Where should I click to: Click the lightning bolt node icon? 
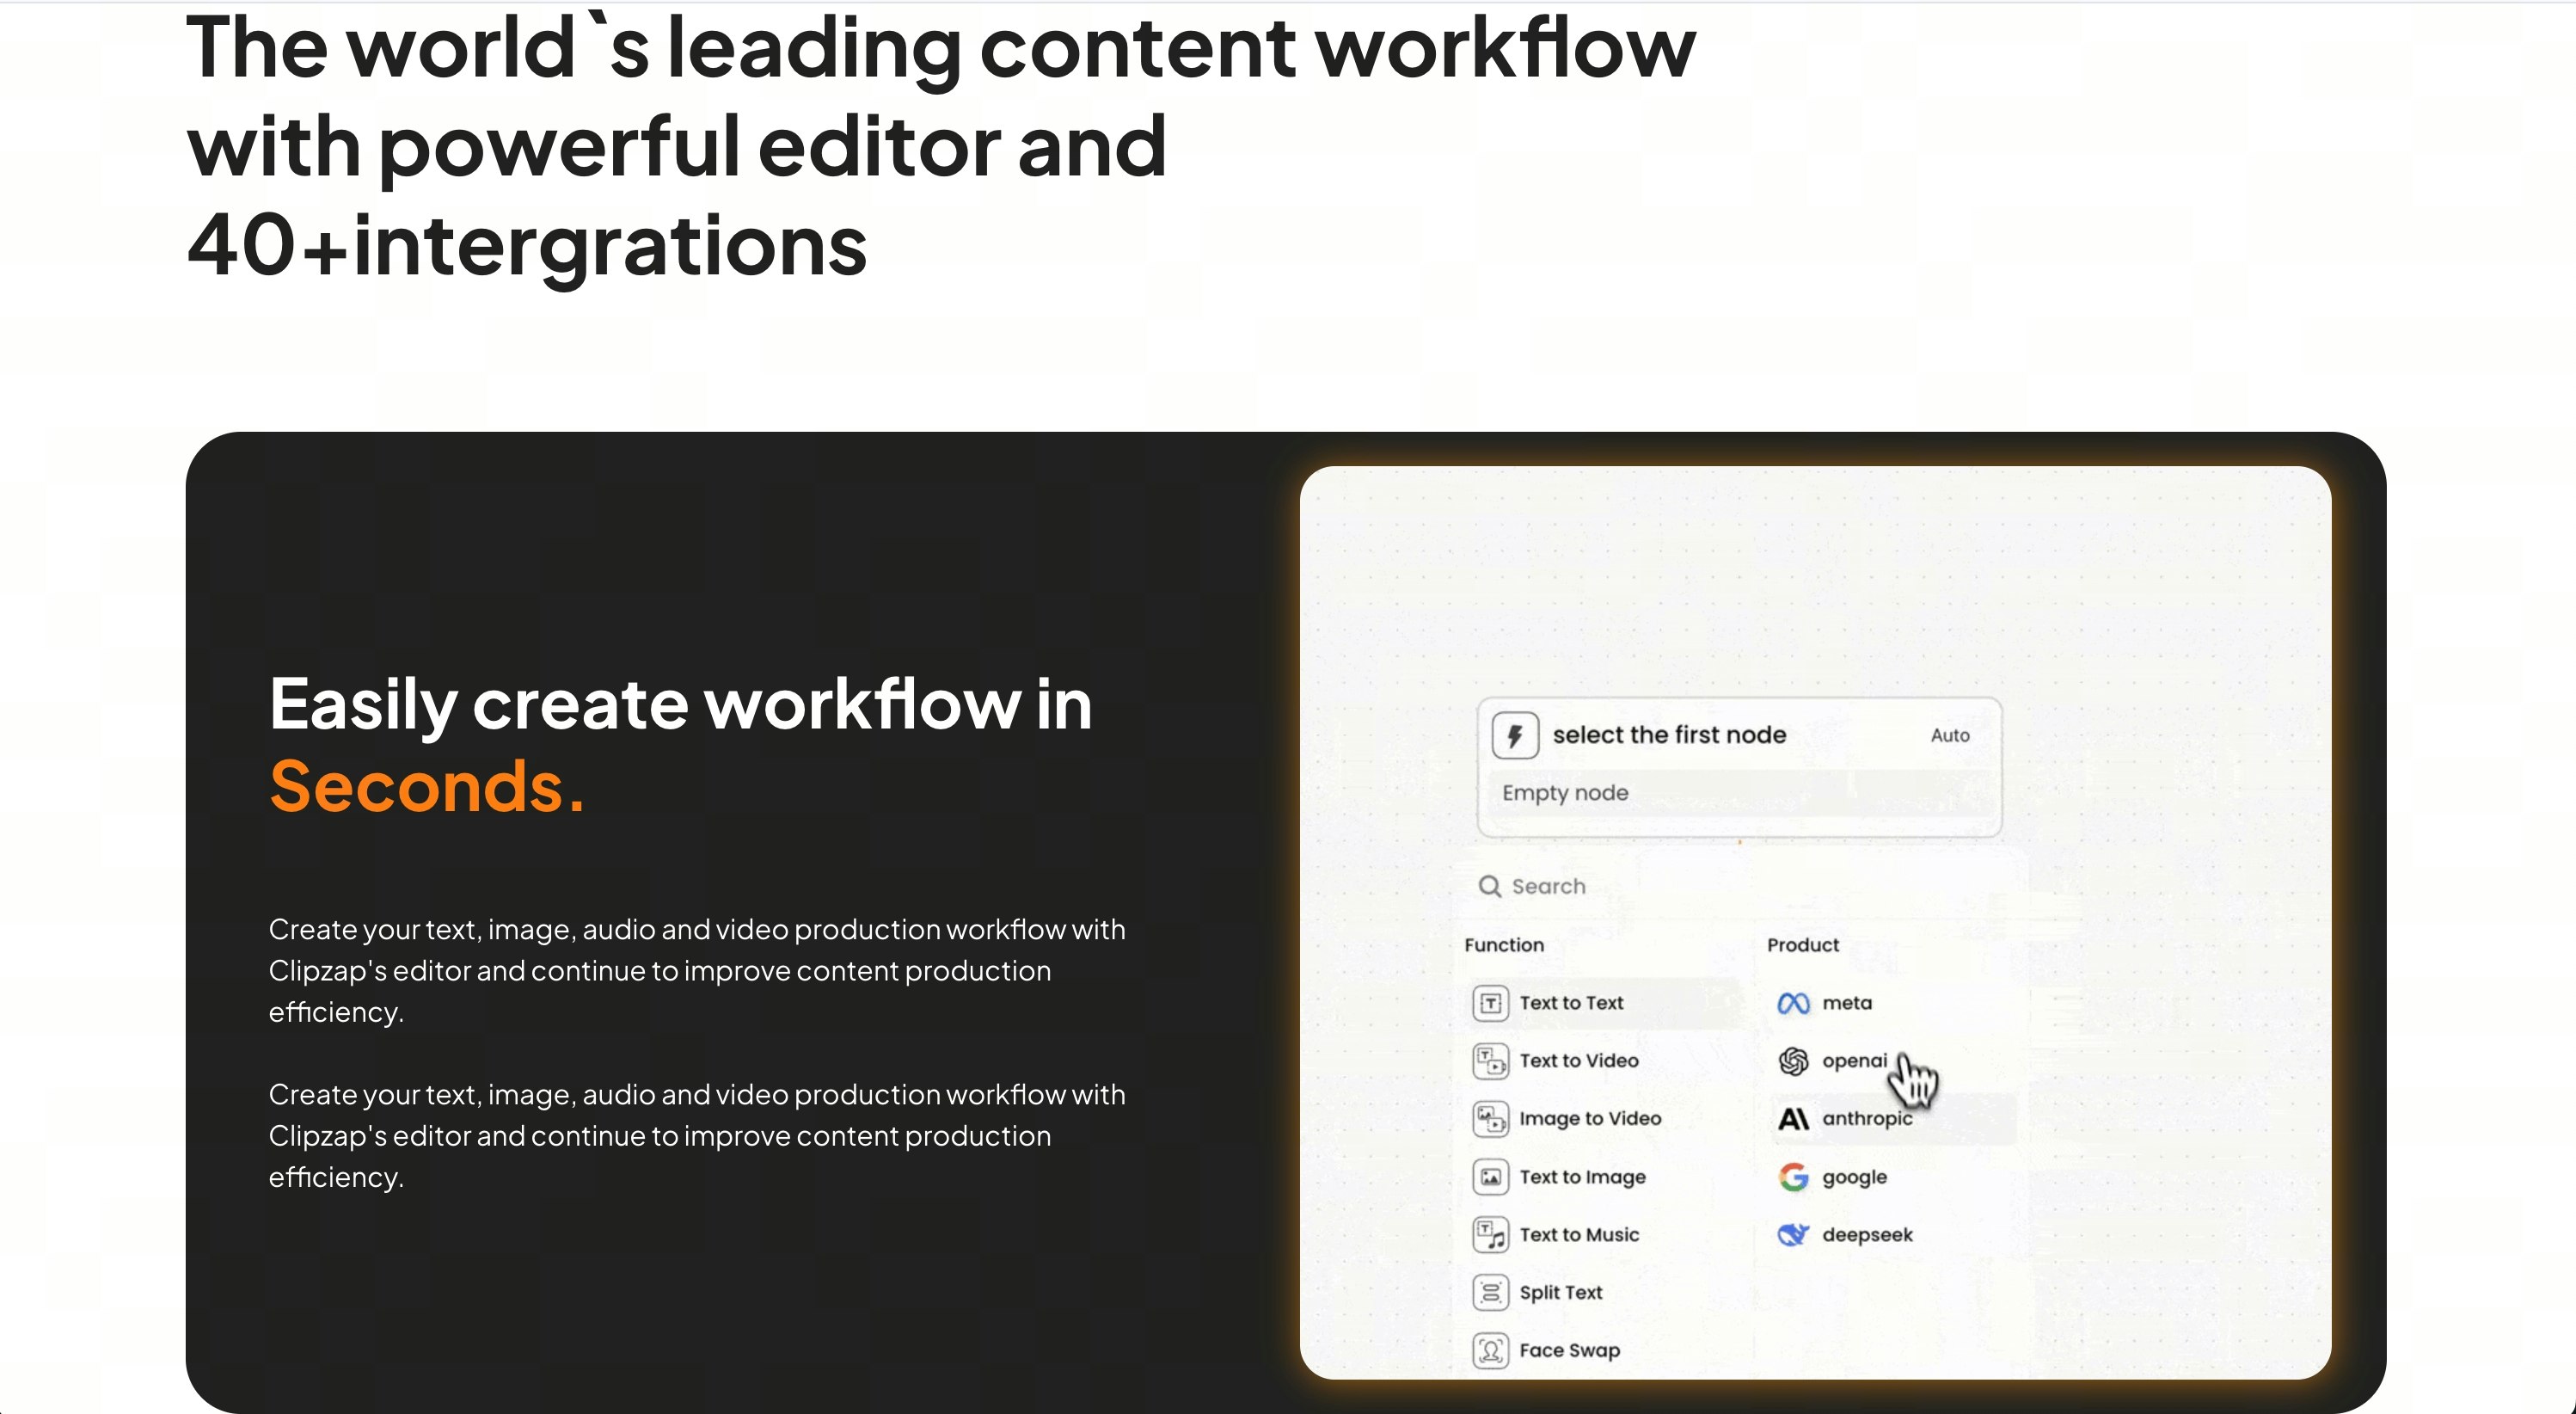pyautogui.click(x=1516, y=735)
